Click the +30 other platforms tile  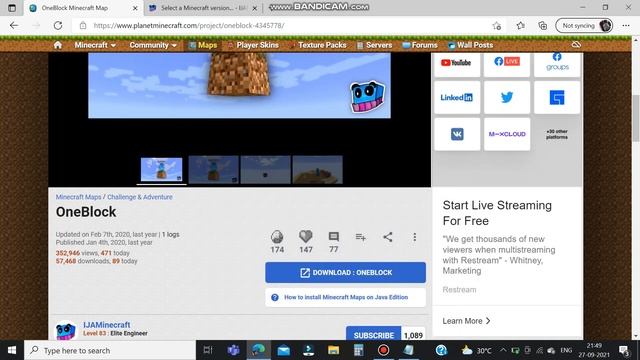point(557,134)
